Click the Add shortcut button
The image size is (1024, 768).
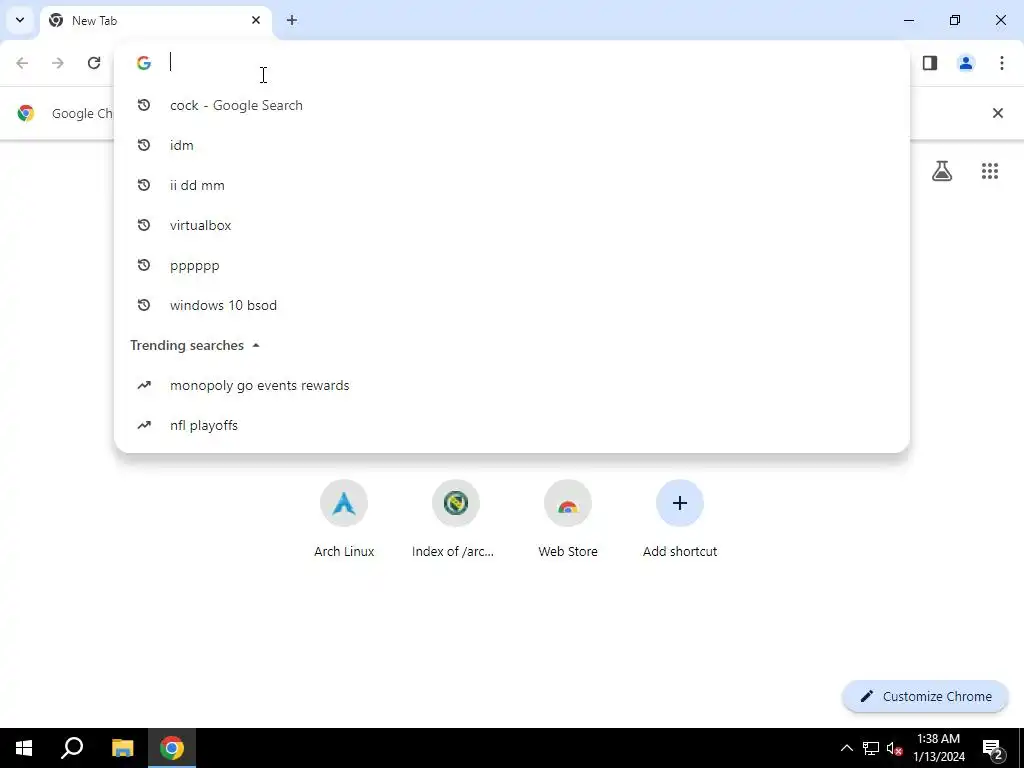(x=680, y=519)
